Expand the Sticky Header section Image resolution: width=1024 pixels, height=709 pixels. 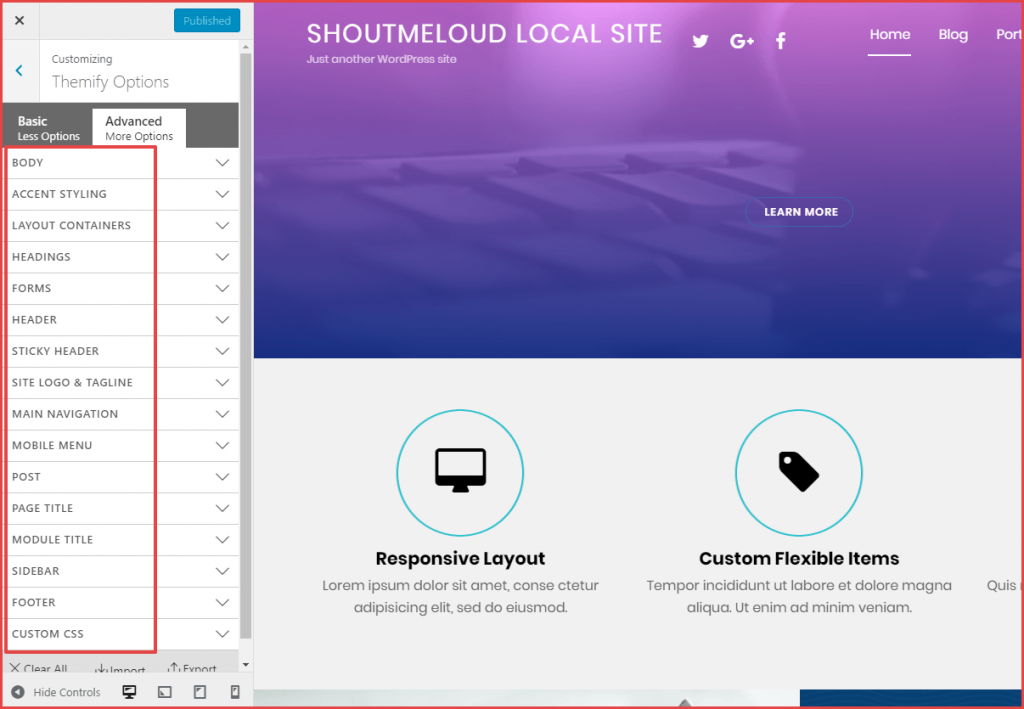(x=121, y=351)
